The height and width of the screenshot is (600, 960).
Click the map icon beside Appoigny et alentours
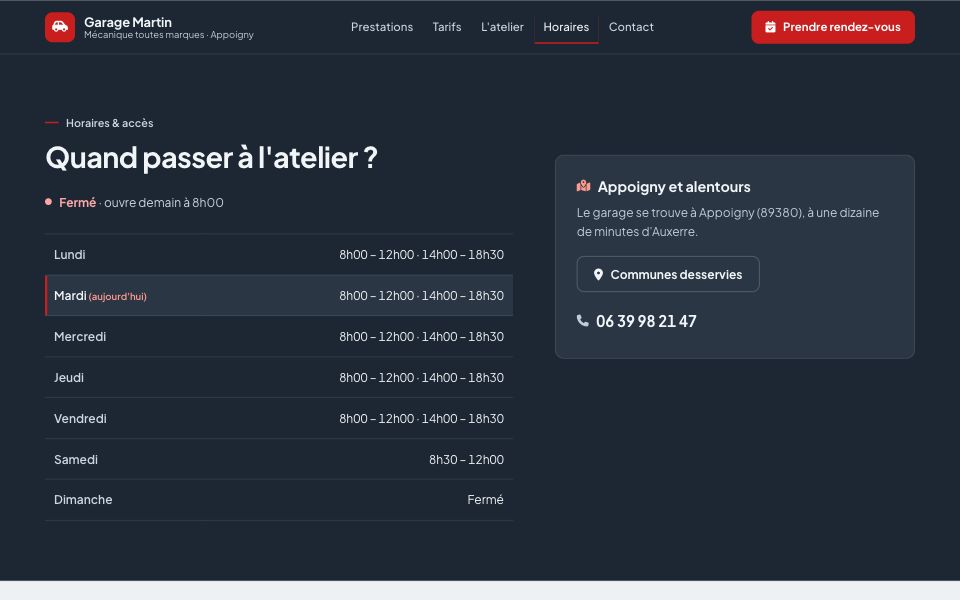(x=583, y=186)
